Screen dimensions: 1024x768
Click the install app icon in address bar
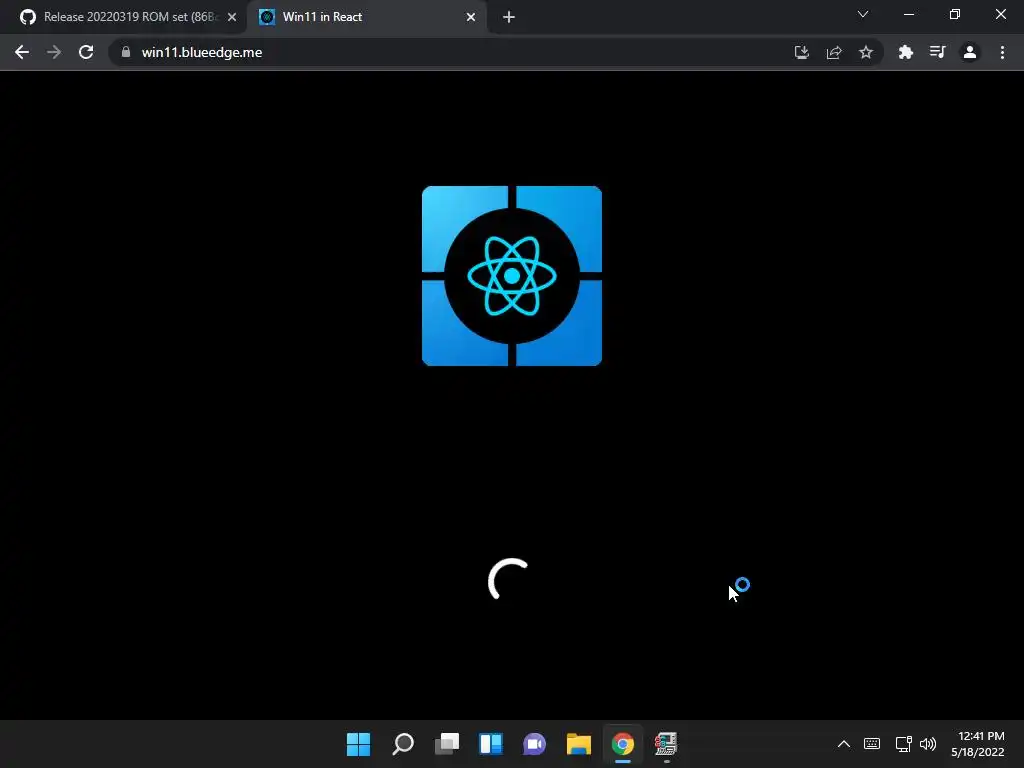click(x=801, y=52)
